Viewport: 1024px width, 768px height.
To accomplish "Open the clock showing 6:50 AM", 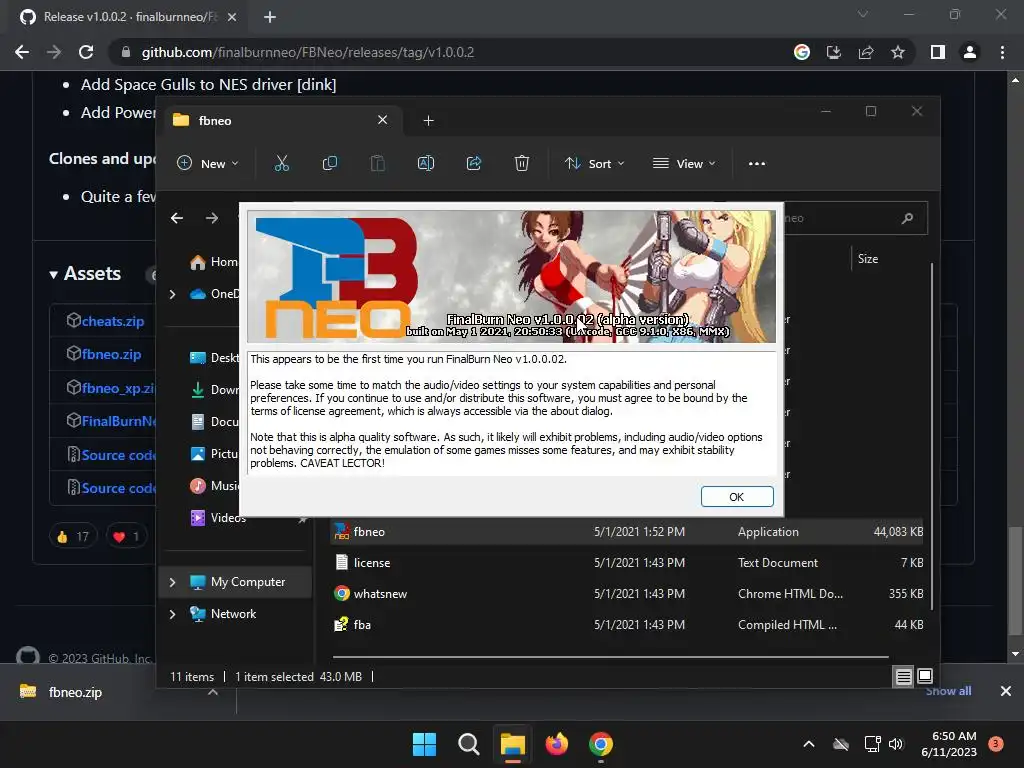I will click(949, 744).
